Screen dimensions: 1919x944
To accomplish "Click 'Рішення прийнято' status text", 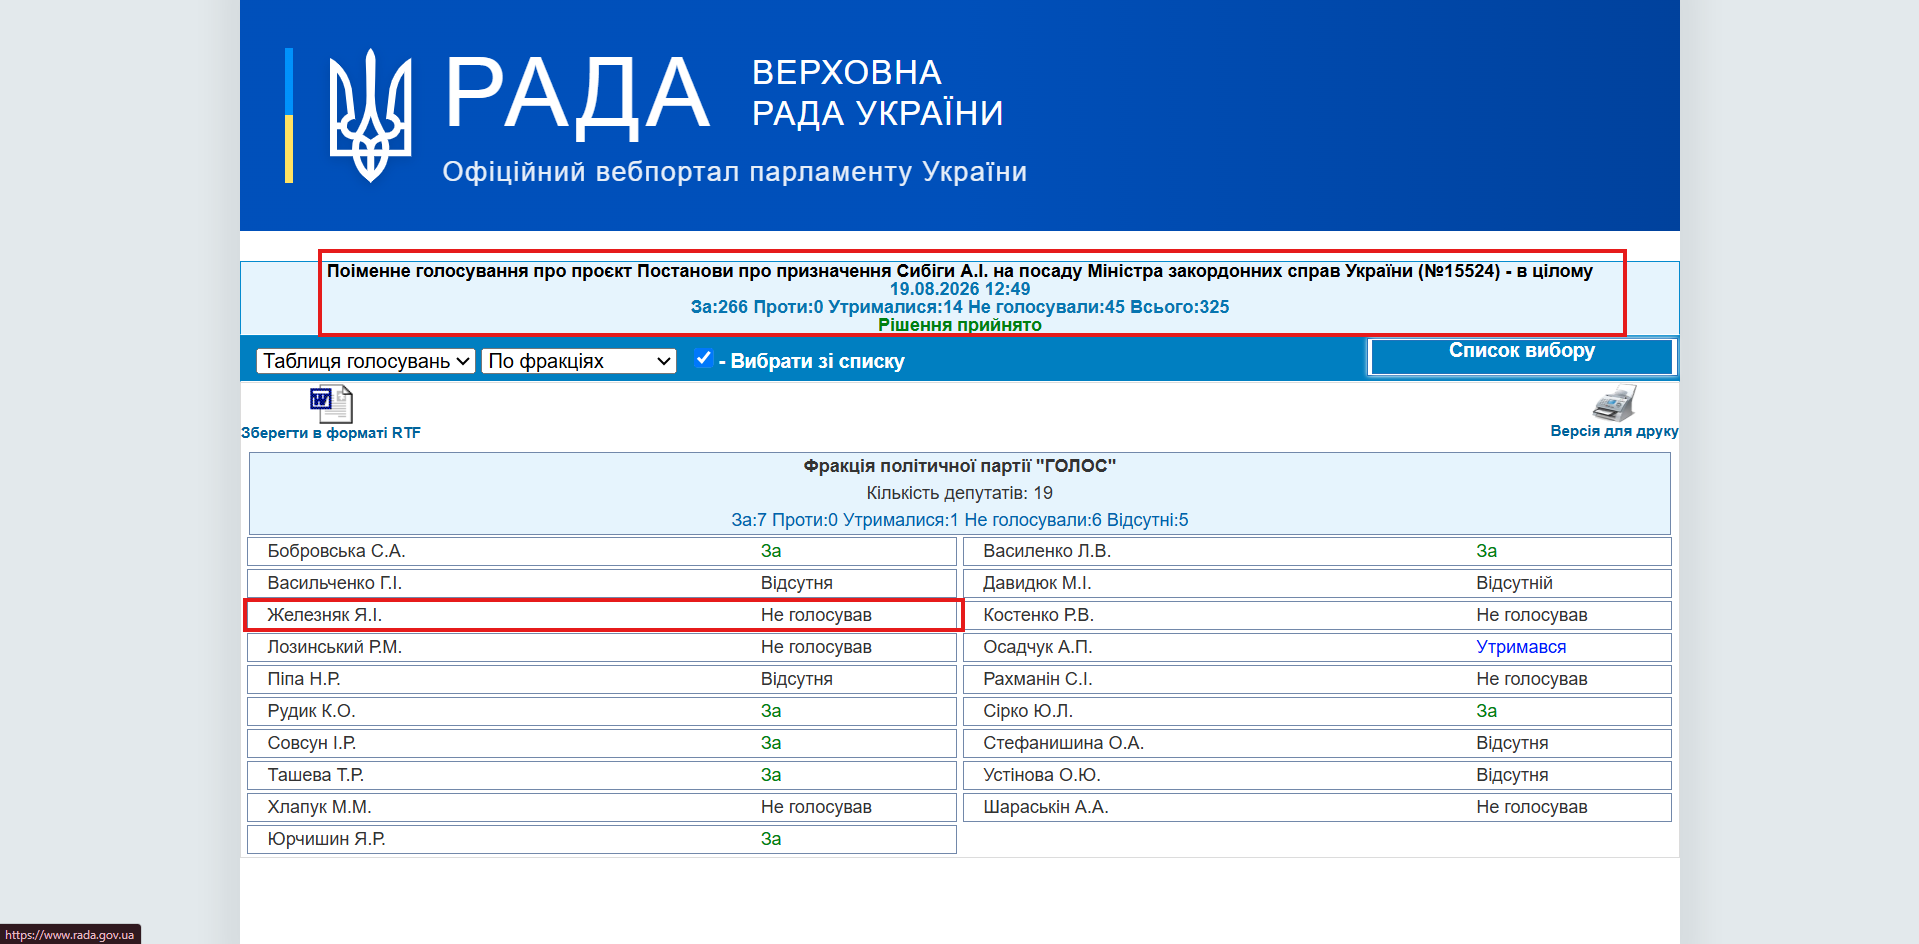I will tap(960, 325).
